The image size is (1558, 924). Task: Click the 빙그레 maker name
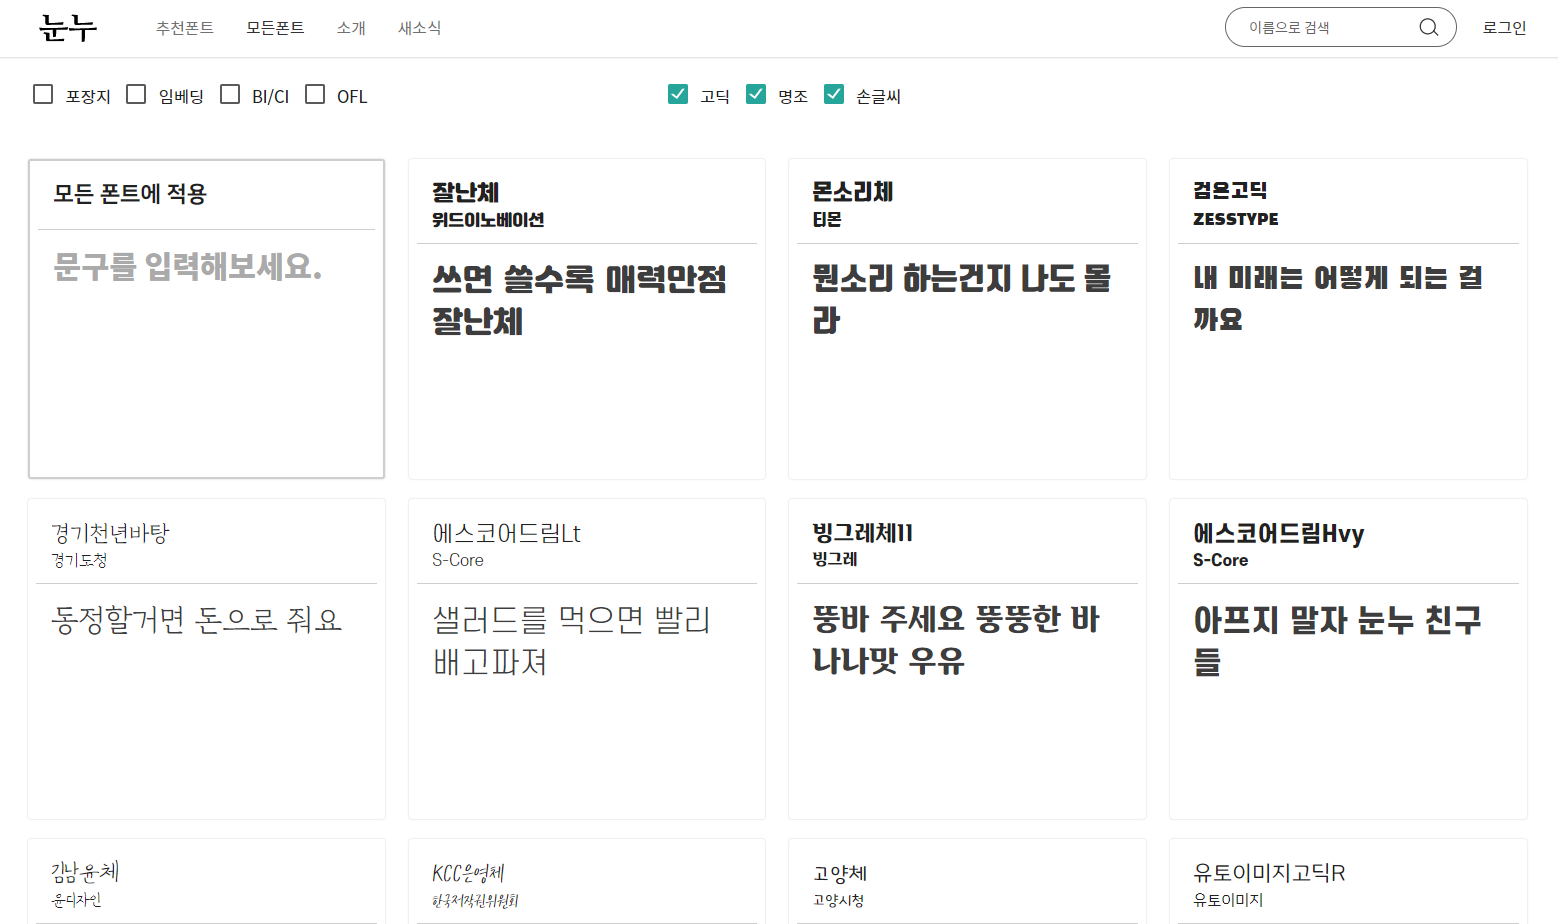tap(835, 559)
